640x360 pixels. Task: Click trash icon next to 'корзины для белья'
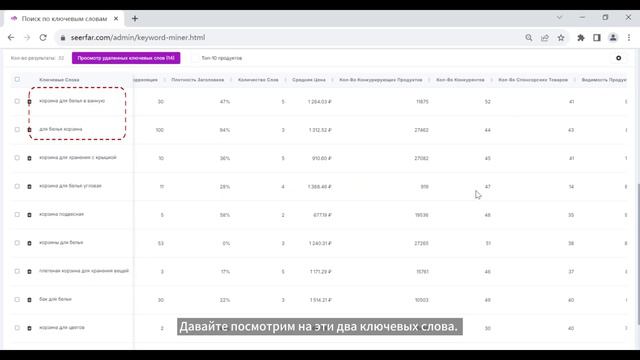[x=29, y=243]
